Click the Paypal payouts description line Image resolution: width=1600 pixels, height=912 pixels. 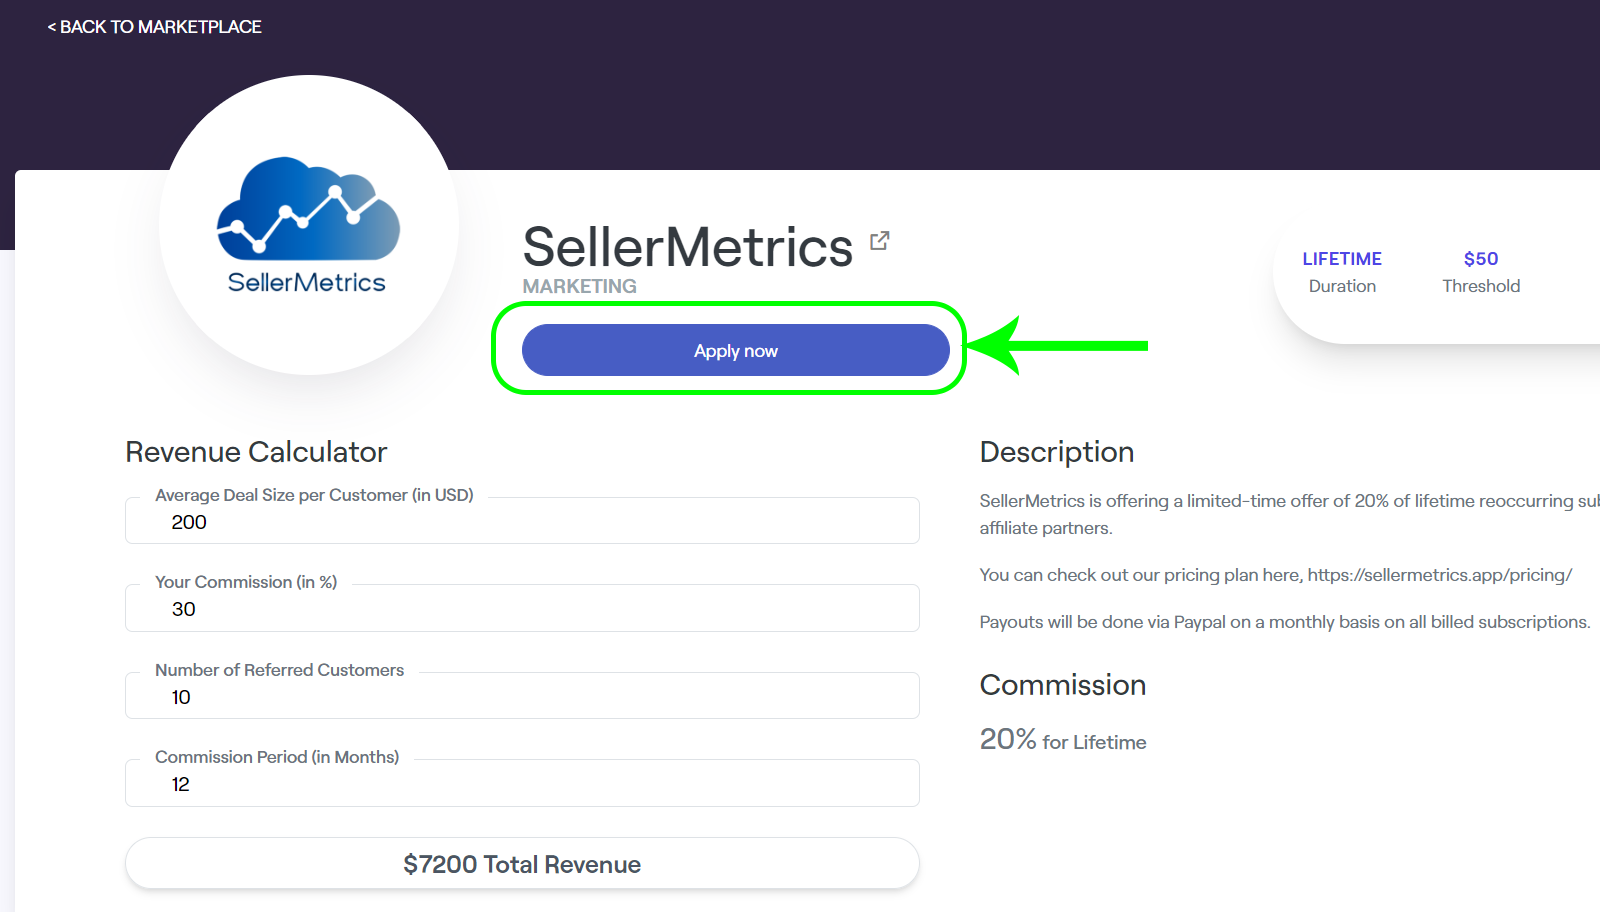tap(1285, 622)
